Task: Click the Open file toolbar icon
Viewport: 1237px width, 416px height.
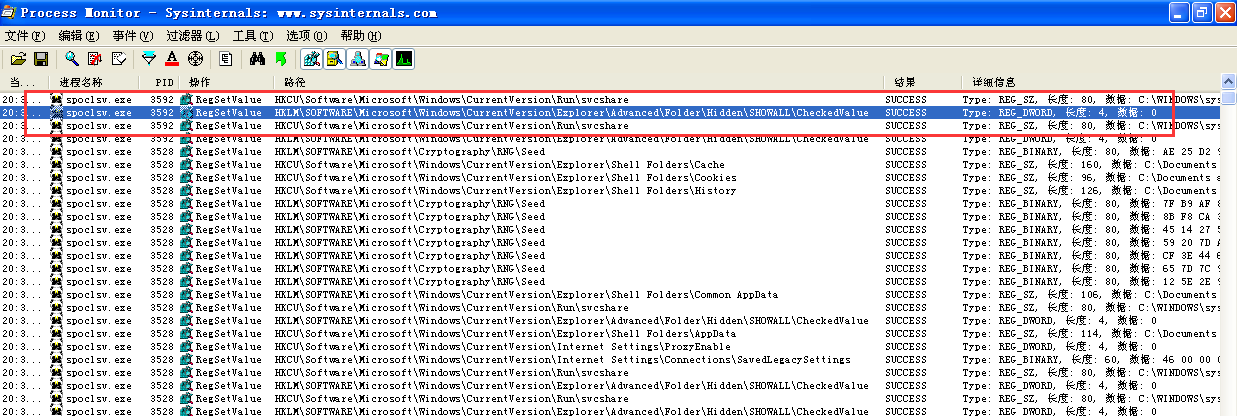Action: click(x=18, y=59)
